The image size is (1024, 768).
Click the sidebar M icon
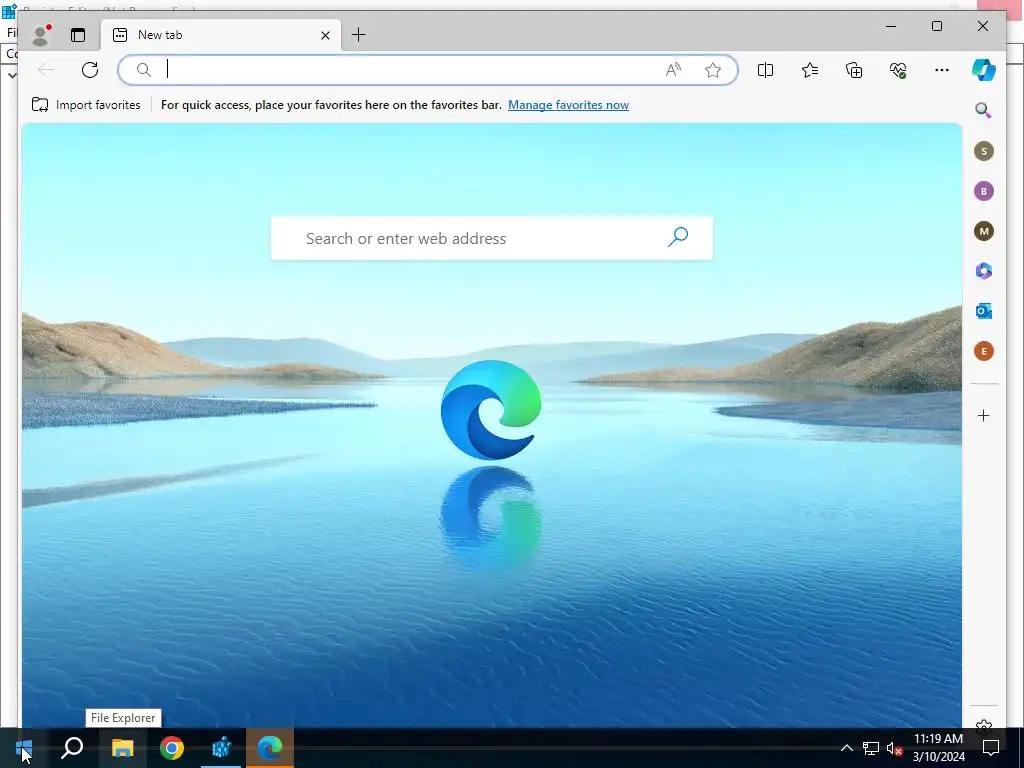click(x=984, y=231)
